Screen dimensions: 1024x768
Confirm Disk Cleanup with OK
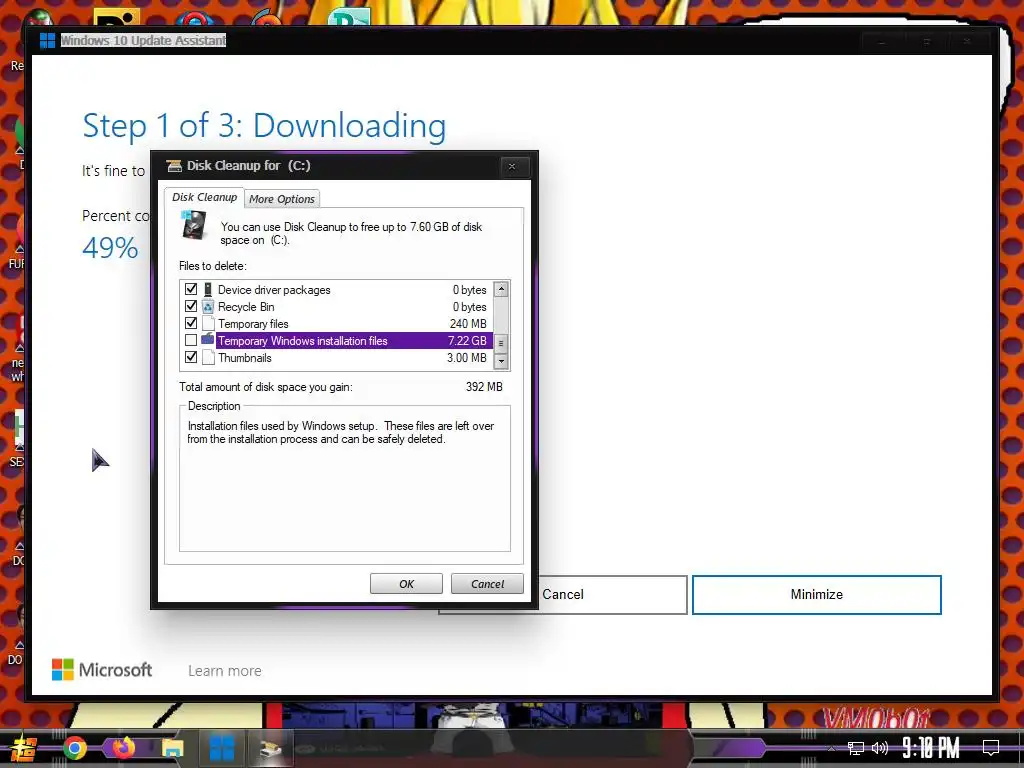[x=406, y=584]
